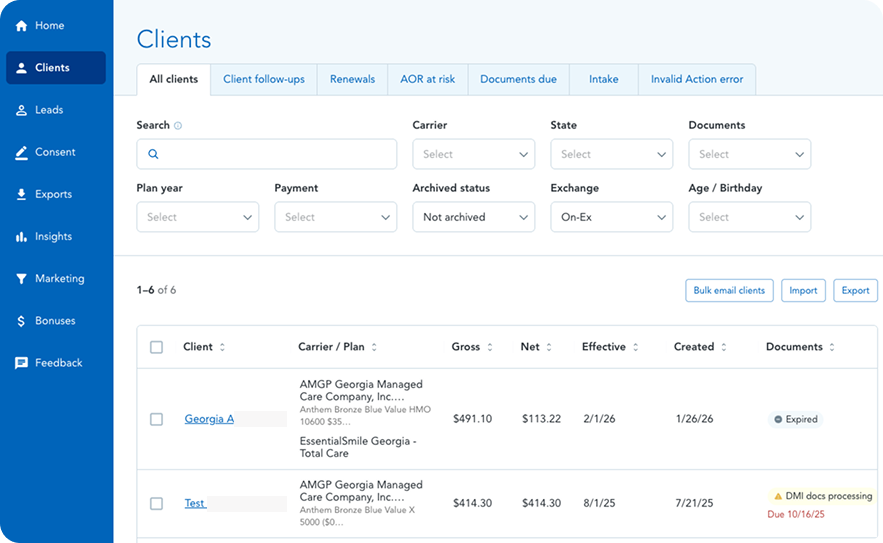Sort by Net column arrows
The width and height of the screenshot is (883, 543).
coord(549,347)
